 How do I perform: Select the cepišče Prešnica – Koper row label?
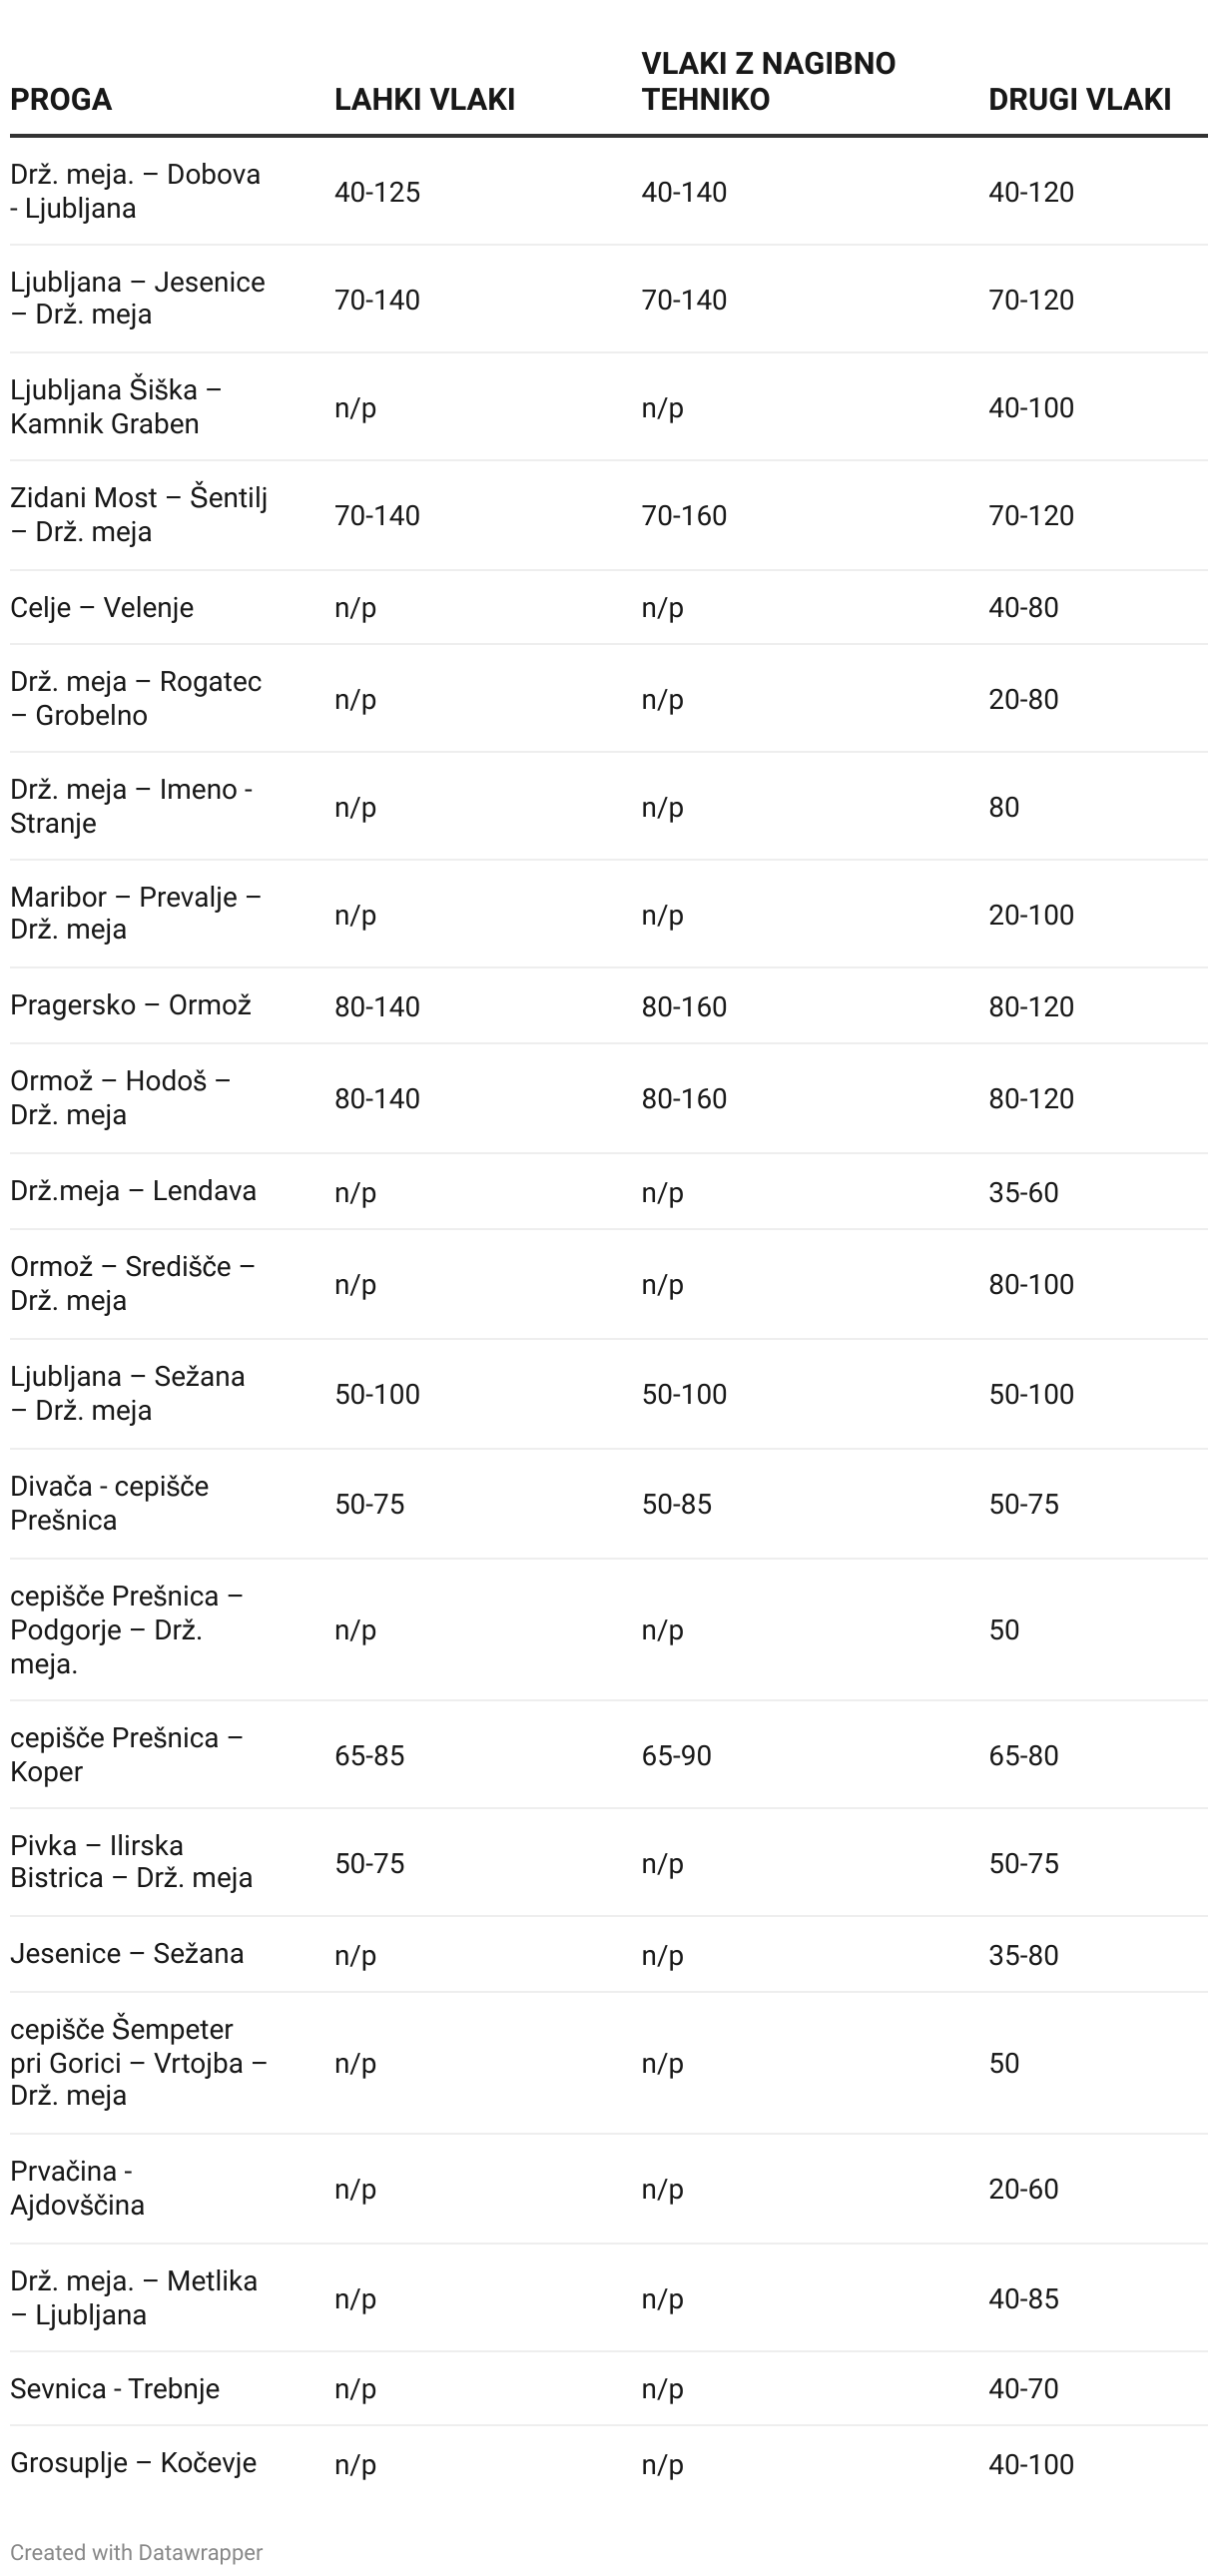pyautogui.click(x=127, y=1754)
